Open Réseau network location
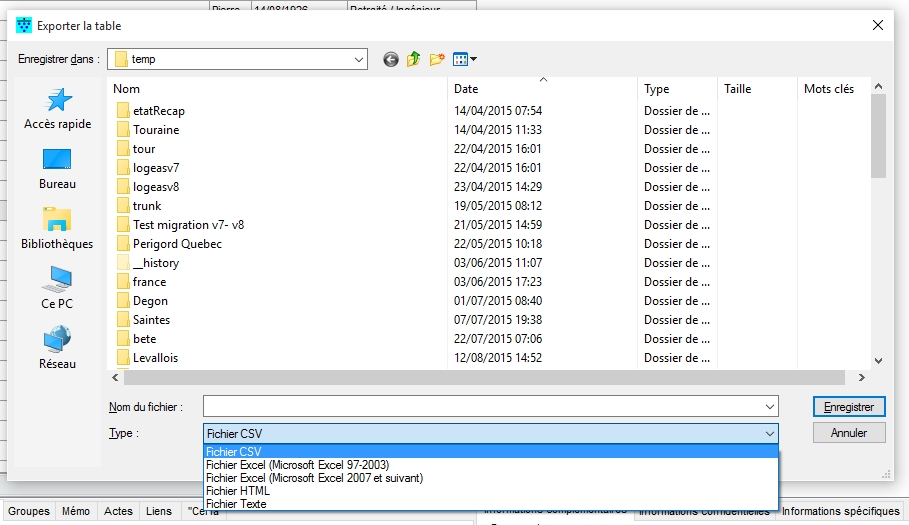Image resolution: width=909 pixels, height=525 pixels. pos(57,348)
